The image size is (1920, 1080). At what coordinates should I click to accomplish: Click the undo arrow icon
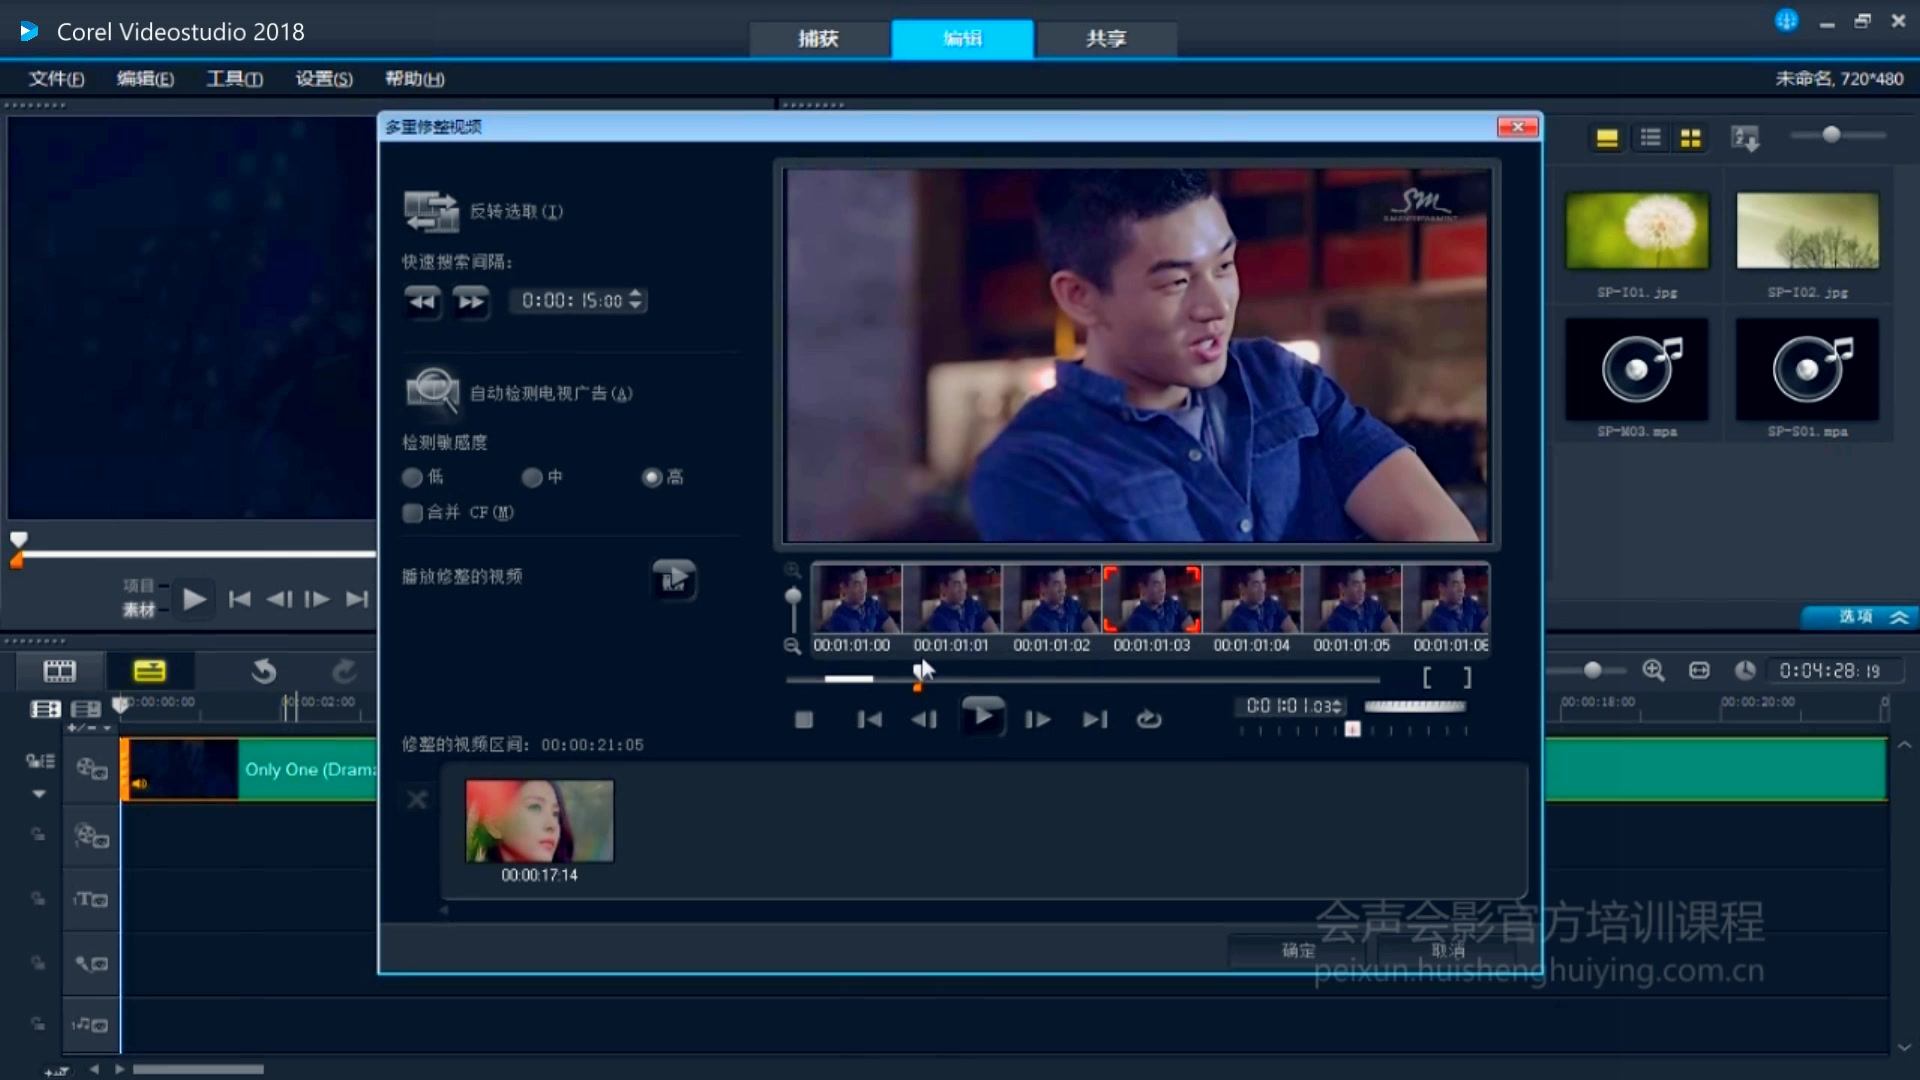point(263,670)
